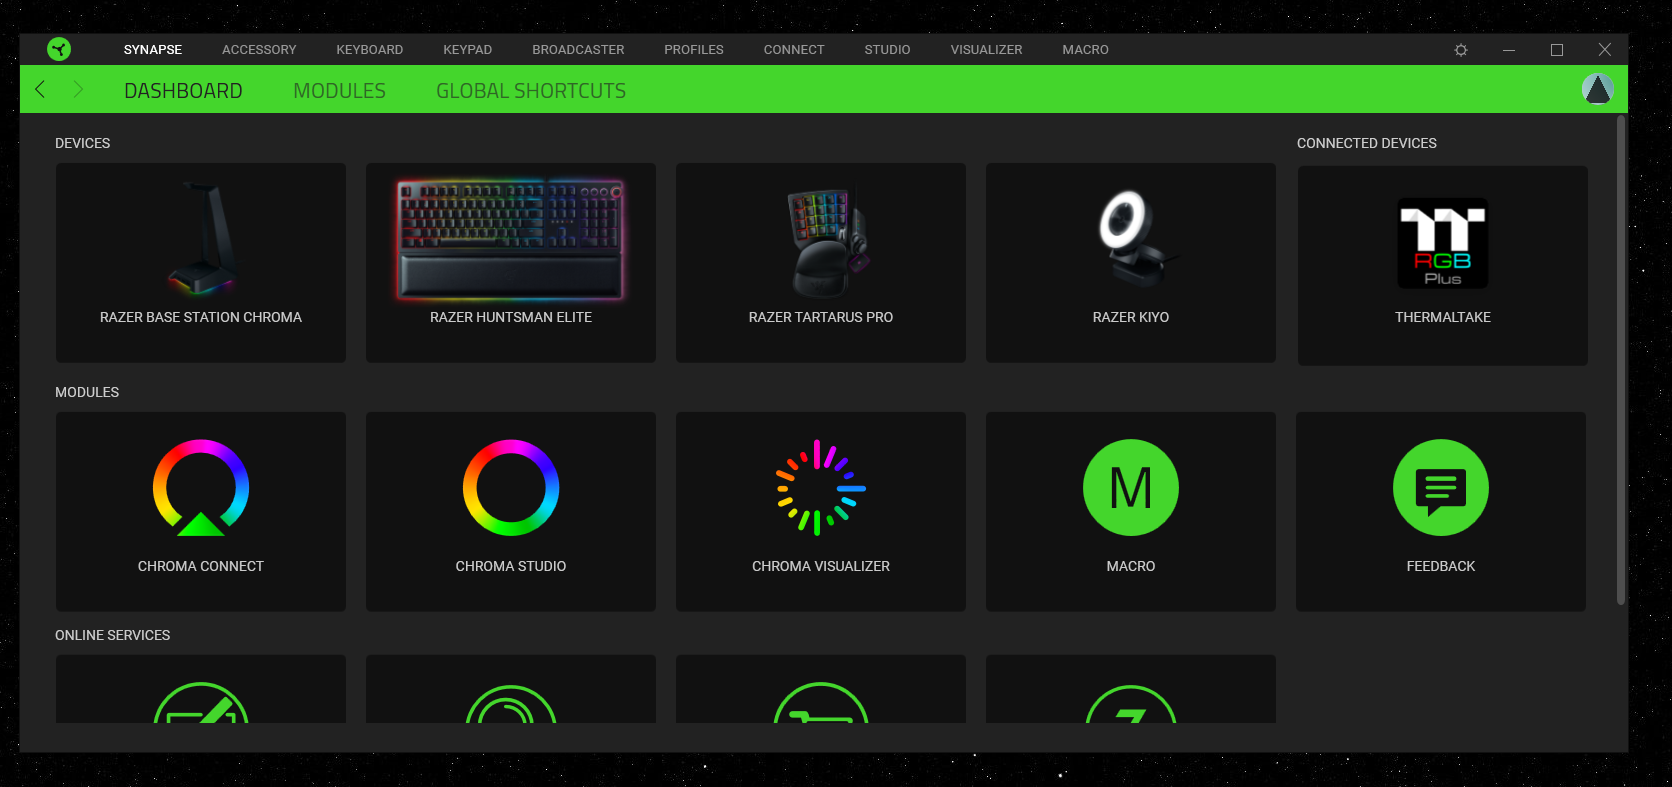The image size is (1672, 787).
Task: Switch to the Connect tab
Action: (x=794, y=50)
